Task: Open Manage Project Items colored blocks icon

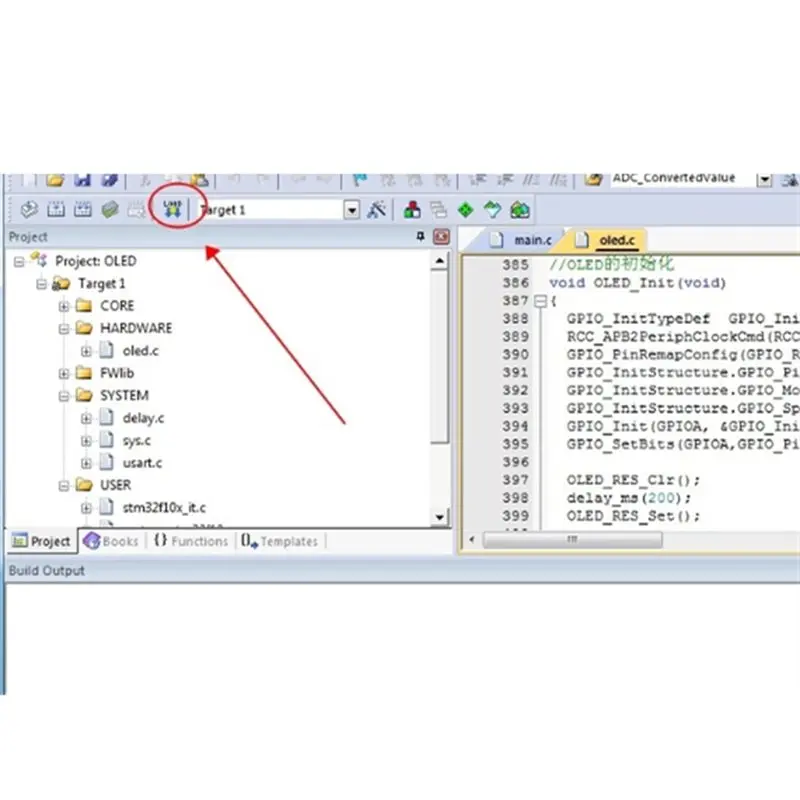Action: pos(412,210)
